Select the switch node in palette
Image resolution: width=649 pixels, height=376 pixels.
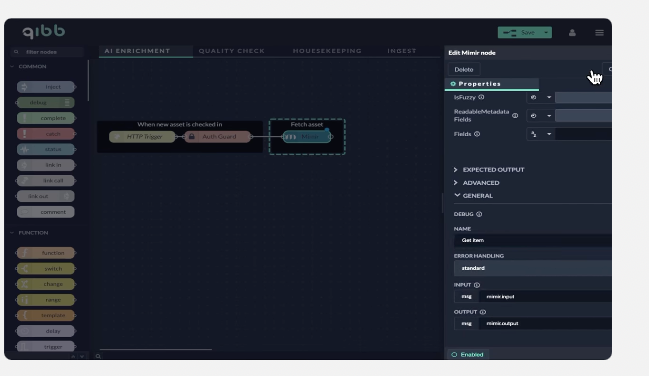tap(46, 268)
